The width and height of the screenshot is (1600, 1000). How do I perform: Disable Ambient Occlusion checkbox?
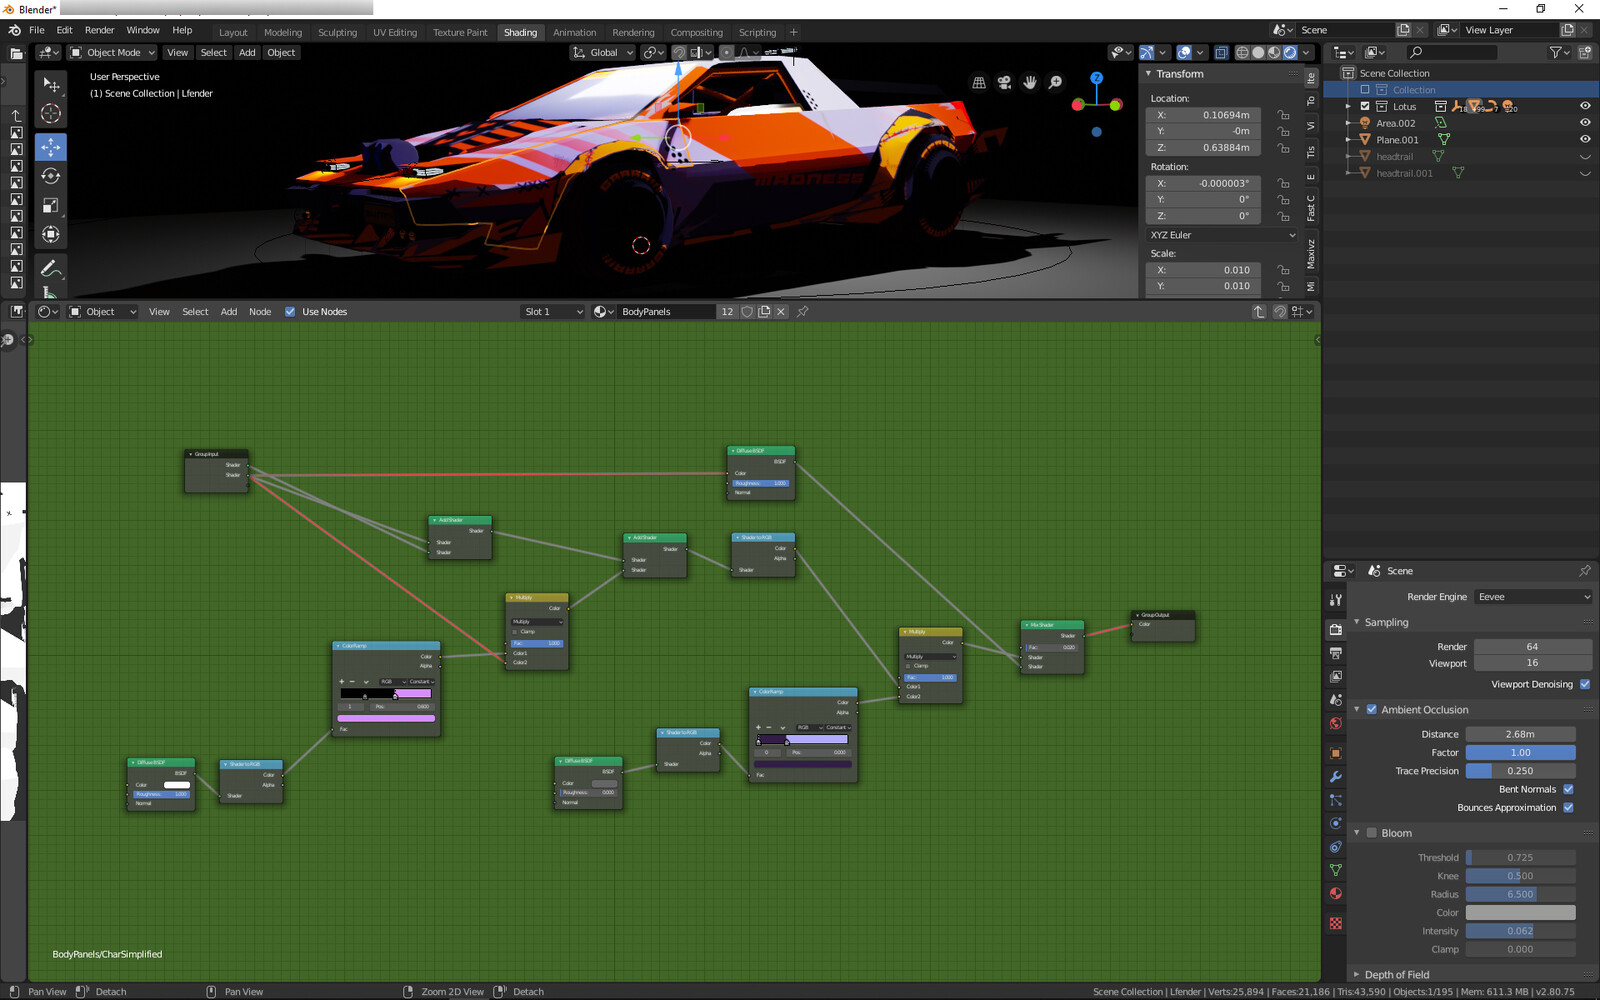pos(1372,710)
